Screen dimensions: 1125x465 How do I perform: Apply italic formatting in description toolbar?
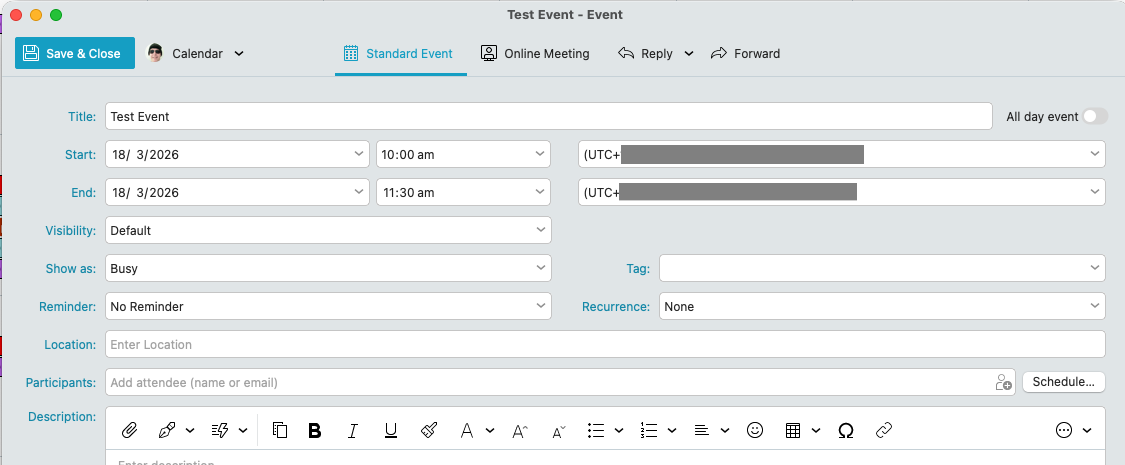coord(352,430)
